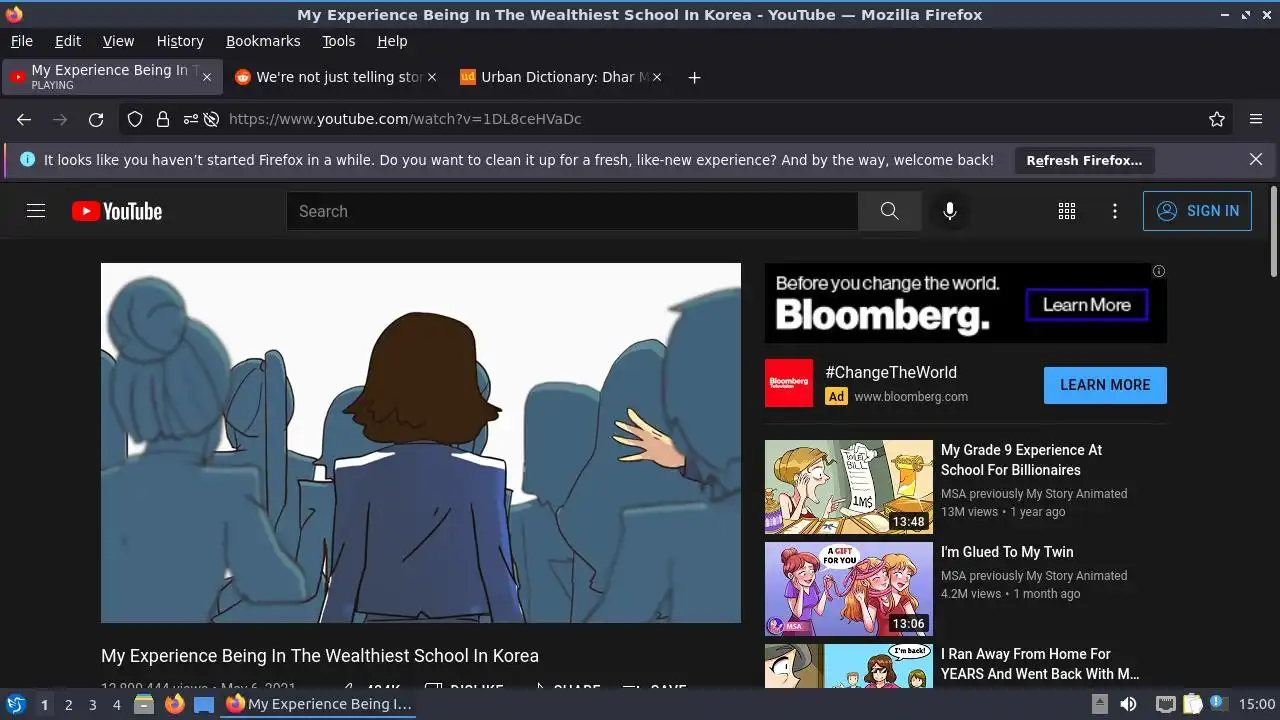Open the Help menu
1280x720 pixels.
pos(392,41)
